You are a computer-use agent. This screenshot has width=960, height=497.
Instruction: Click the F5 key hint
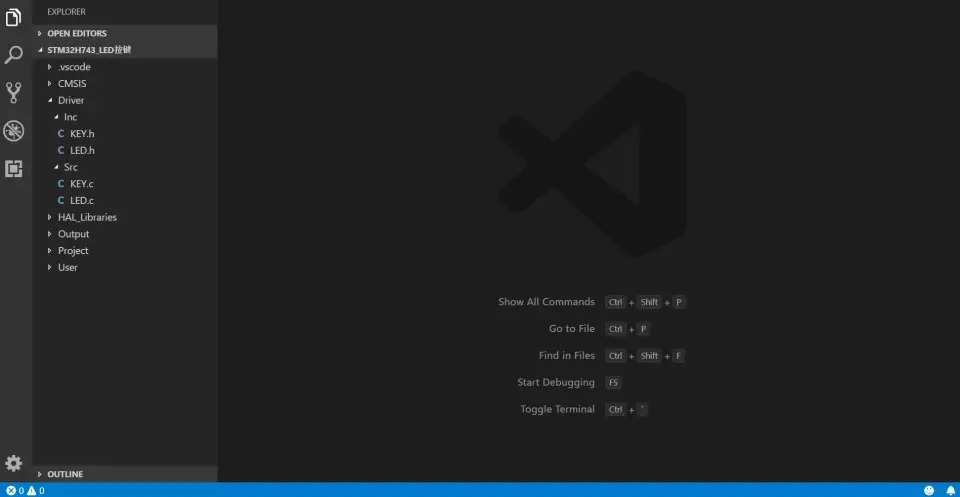pyautogui.click(x=613, y=383)
